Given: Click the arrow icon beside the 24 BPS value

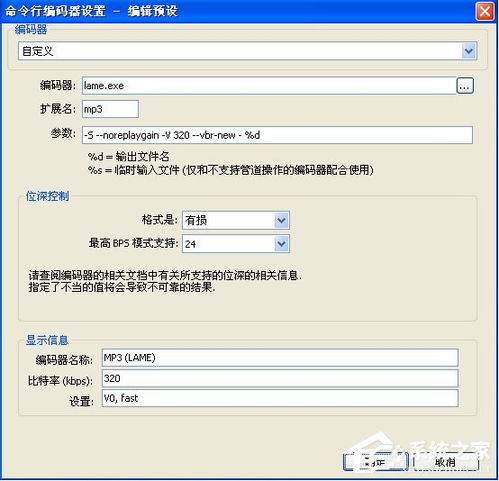Looking at the screenshot, I should [x=281, y=244].
